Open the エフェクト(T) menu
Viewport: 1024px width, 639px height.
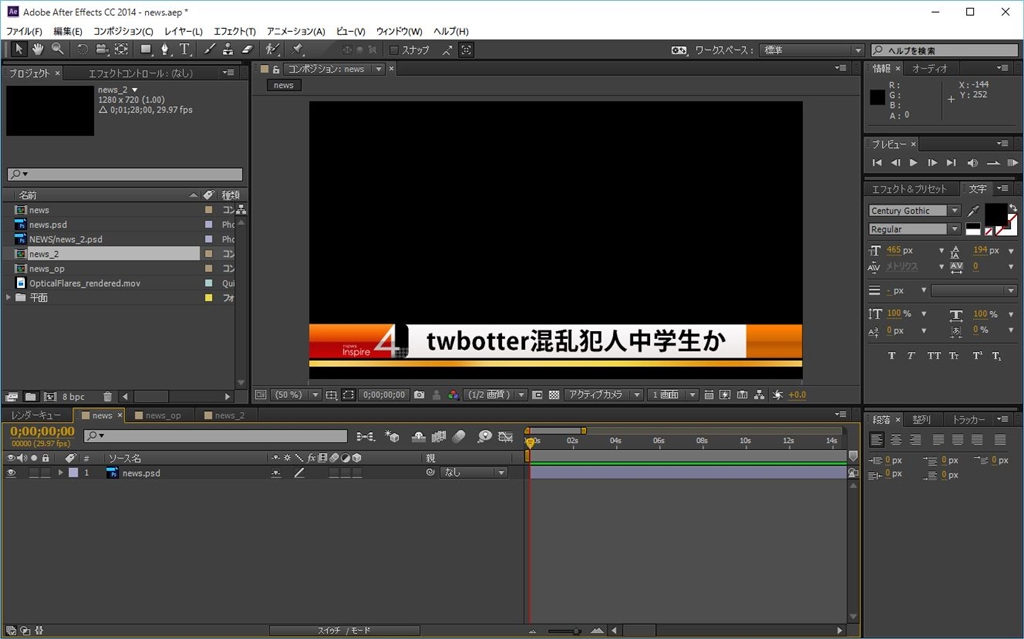(x=235, y=31)
